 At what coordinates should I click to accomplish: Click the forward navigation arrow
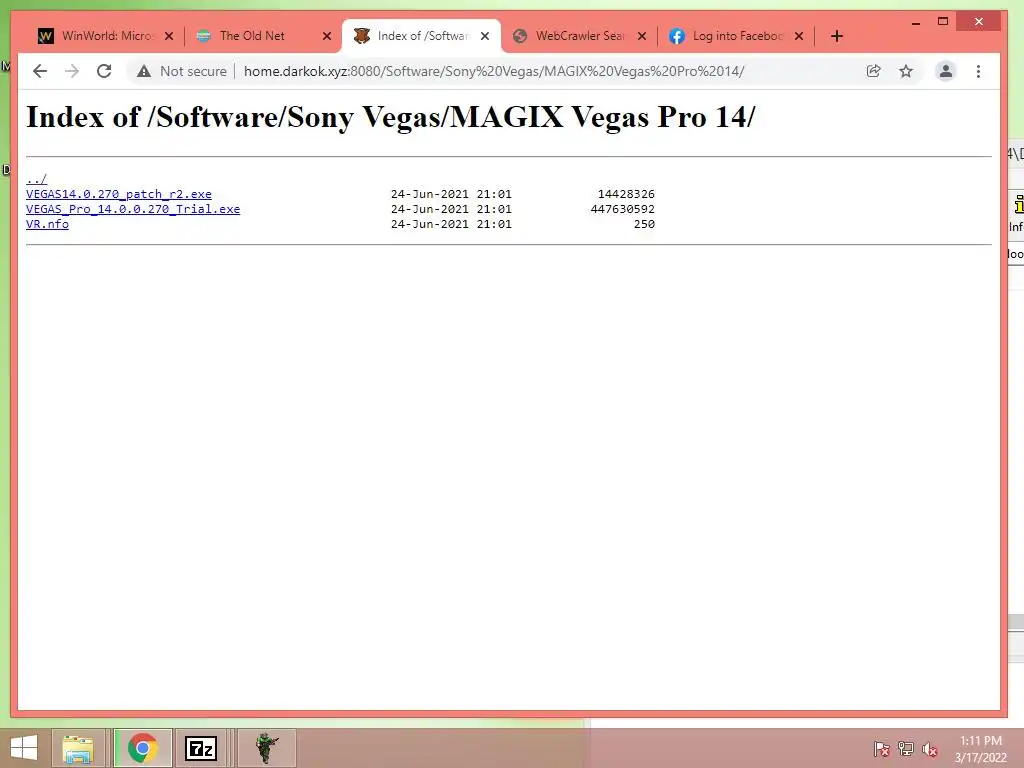pyautogui.click(x=72, y=71)
